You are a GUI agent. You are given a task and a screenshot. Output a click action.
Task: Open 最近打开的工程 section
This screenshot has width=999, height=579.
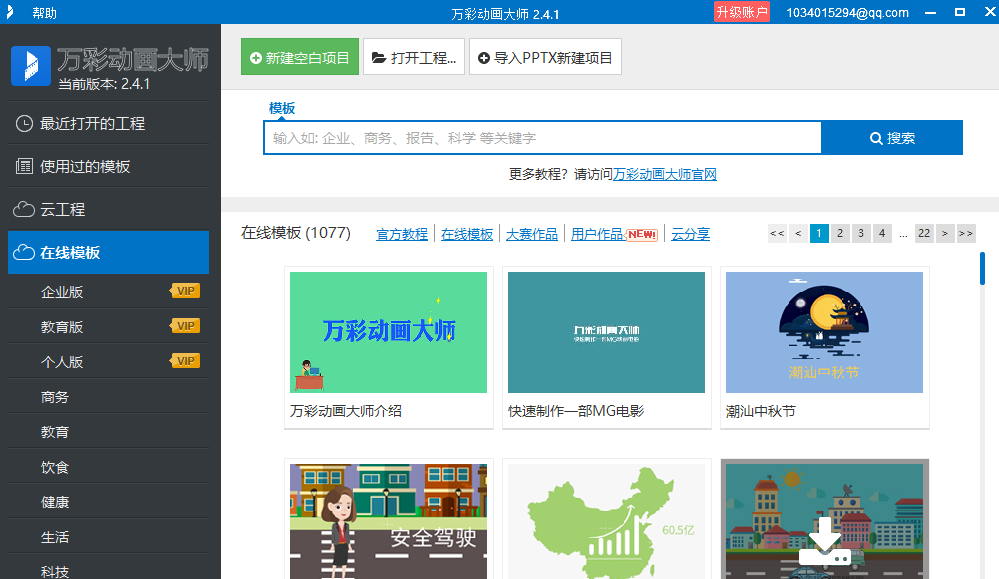tap(108, 124)
